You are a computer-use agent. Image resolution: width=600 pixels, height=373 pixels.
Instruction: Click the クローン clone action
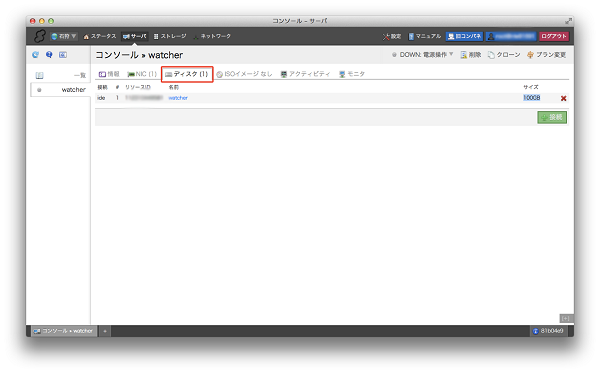coord(504,55)
